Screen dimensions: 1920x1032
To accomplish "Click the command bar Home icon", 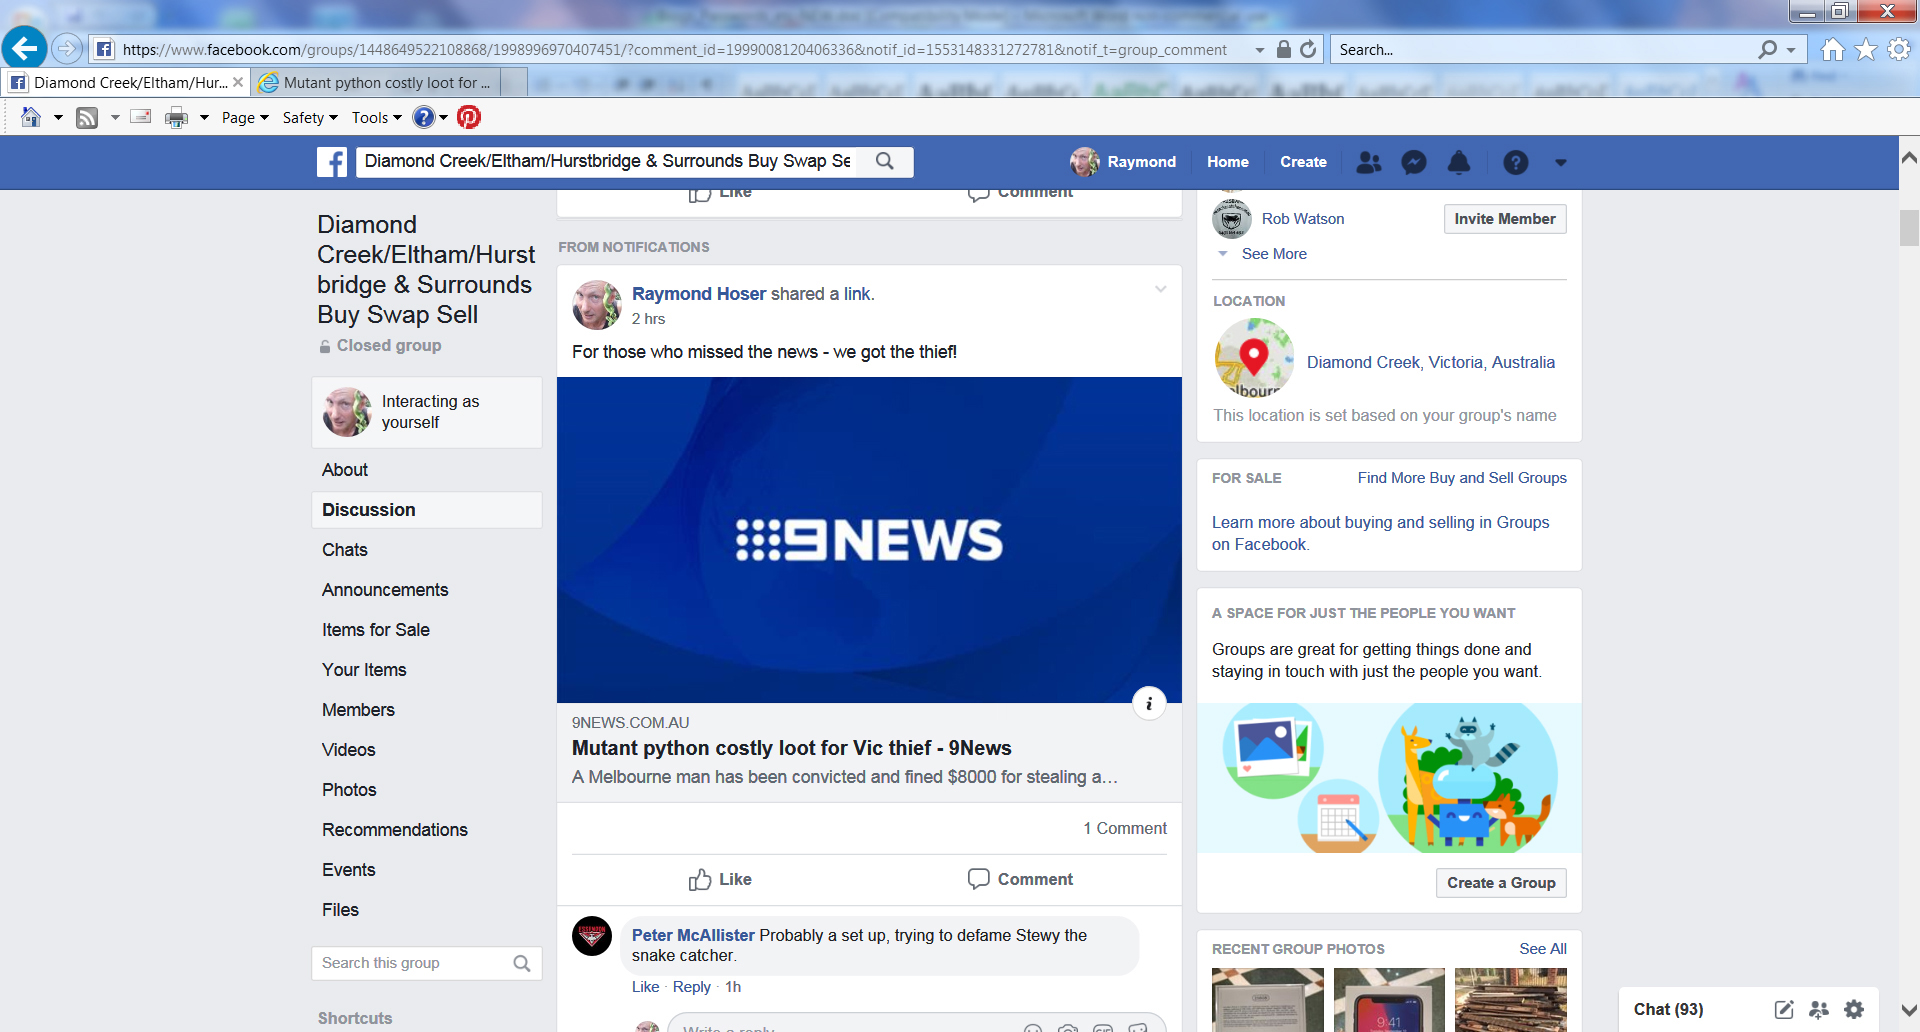I will click(x=31, y=117).
